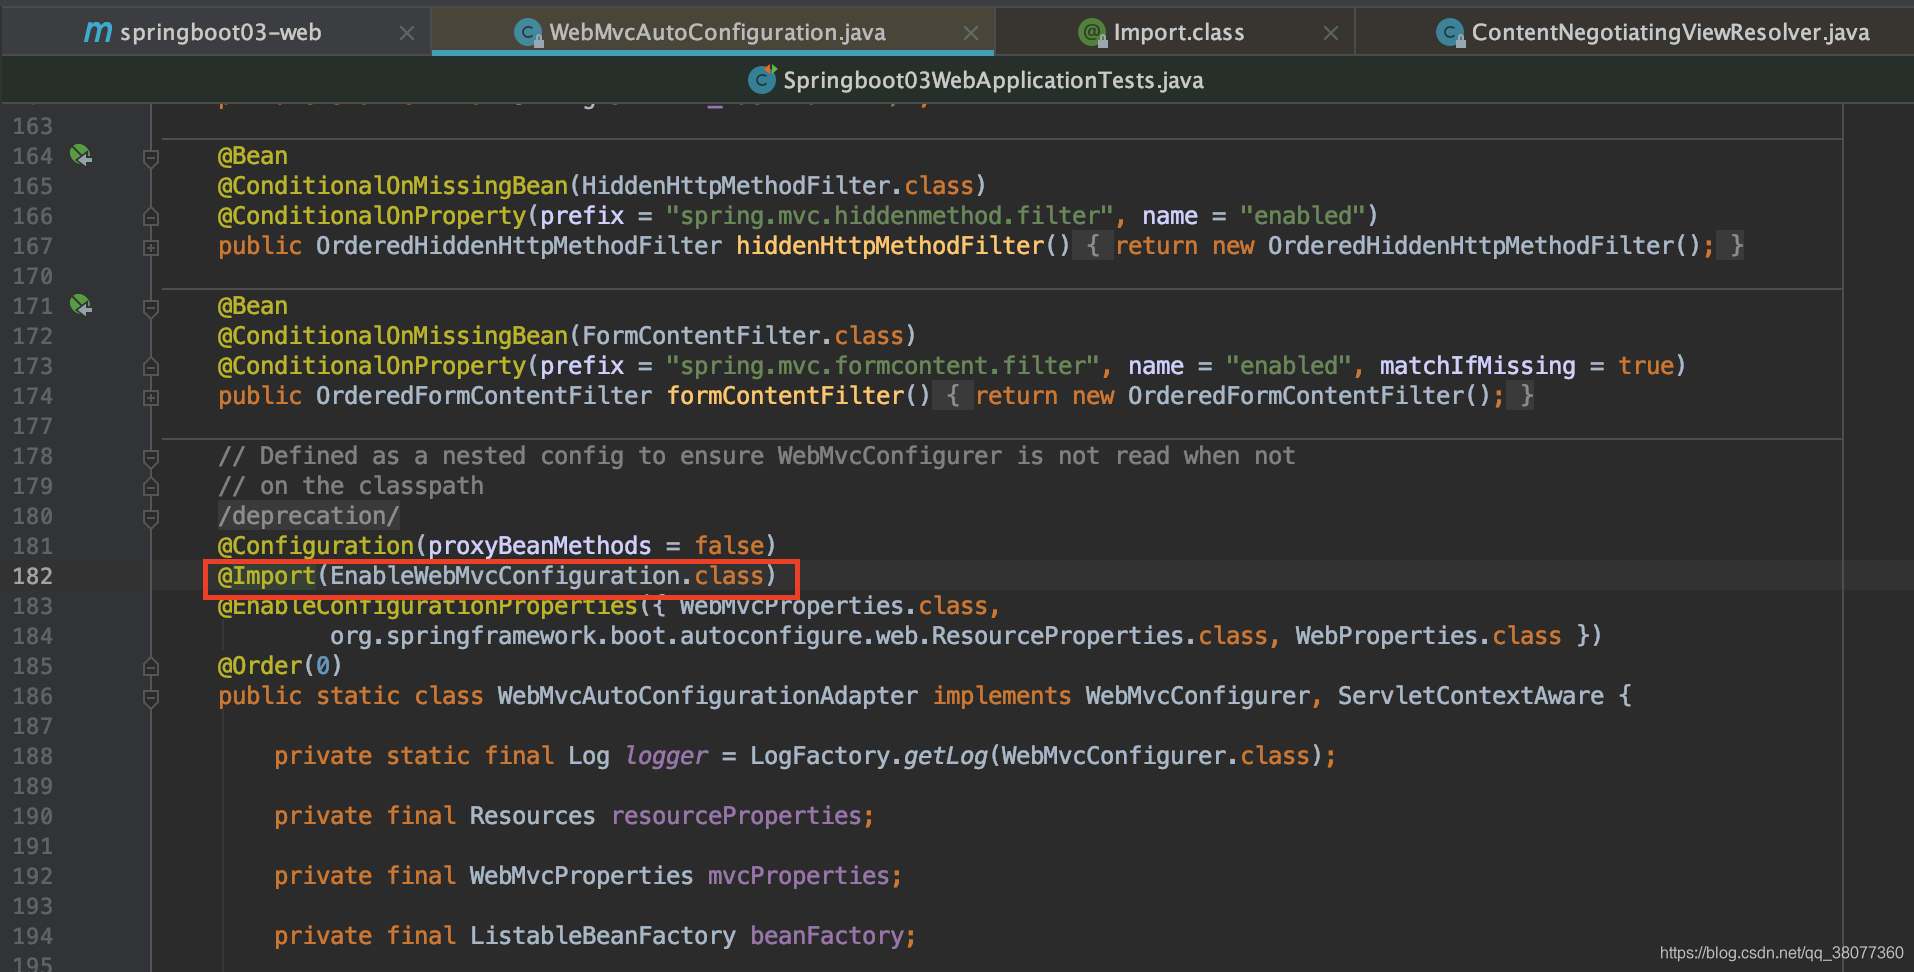Image resolution: width=1914 pixels, height=972 pixels.
Task: Expand the folded method at line 167
Action: pyautogui.click(x=151, y=247)
